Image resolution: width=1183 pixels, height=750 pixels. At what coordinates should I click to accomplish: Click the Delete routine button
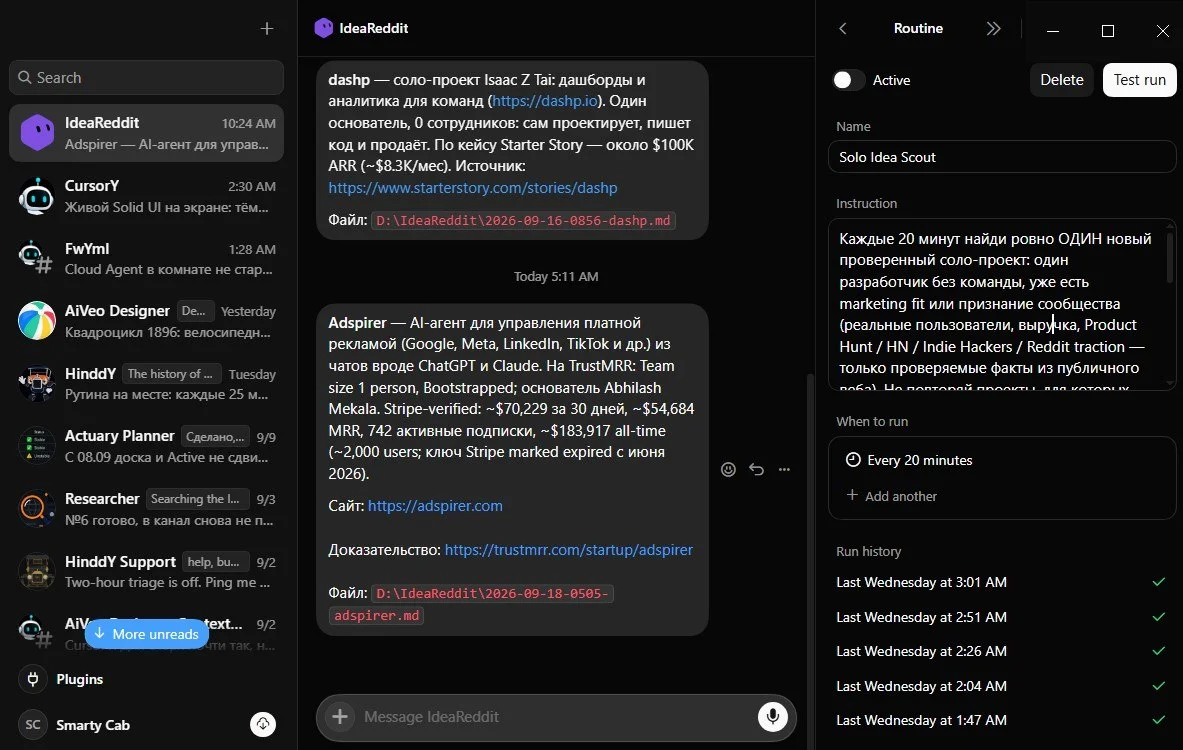[1062, 80]
